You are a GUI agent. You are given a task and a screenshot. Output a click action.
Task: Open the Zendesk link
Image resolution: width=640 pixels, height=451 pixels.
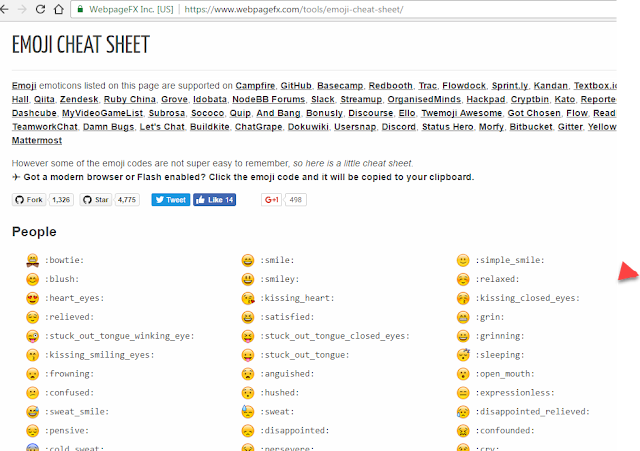pyautogui.click(x=79, y=99)
